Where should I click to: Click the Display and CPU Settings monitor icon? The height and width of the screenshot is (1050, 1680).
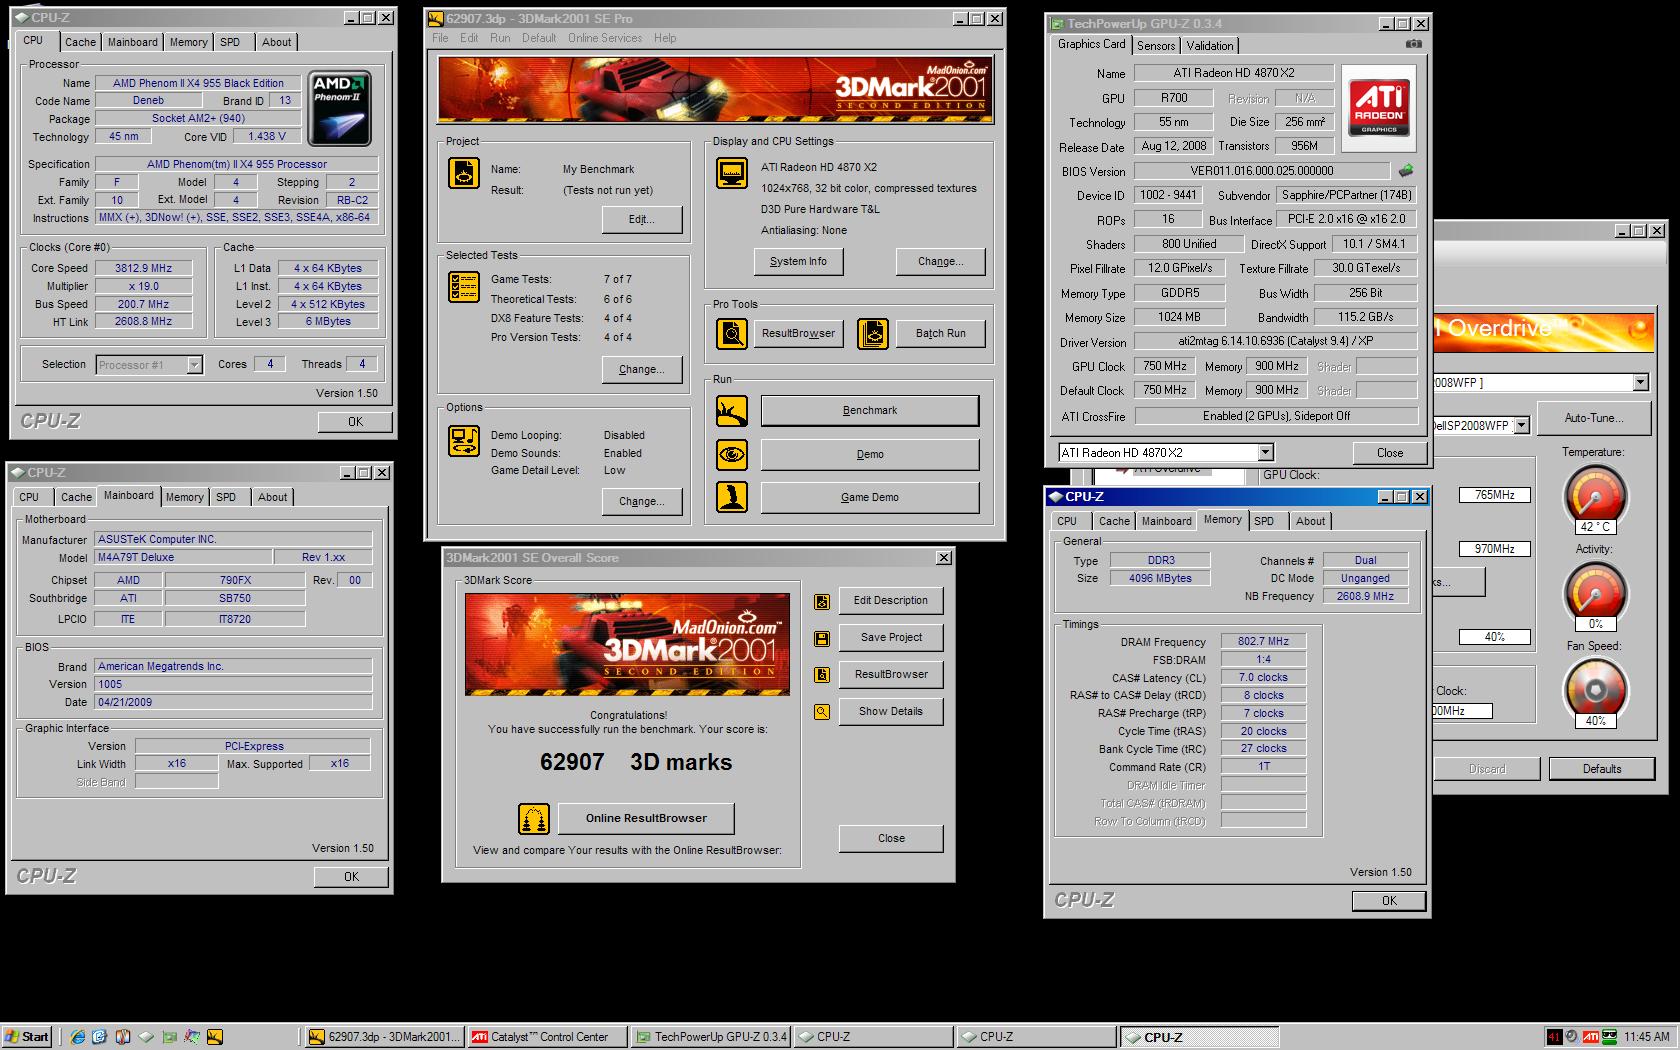tap(732, 172)
